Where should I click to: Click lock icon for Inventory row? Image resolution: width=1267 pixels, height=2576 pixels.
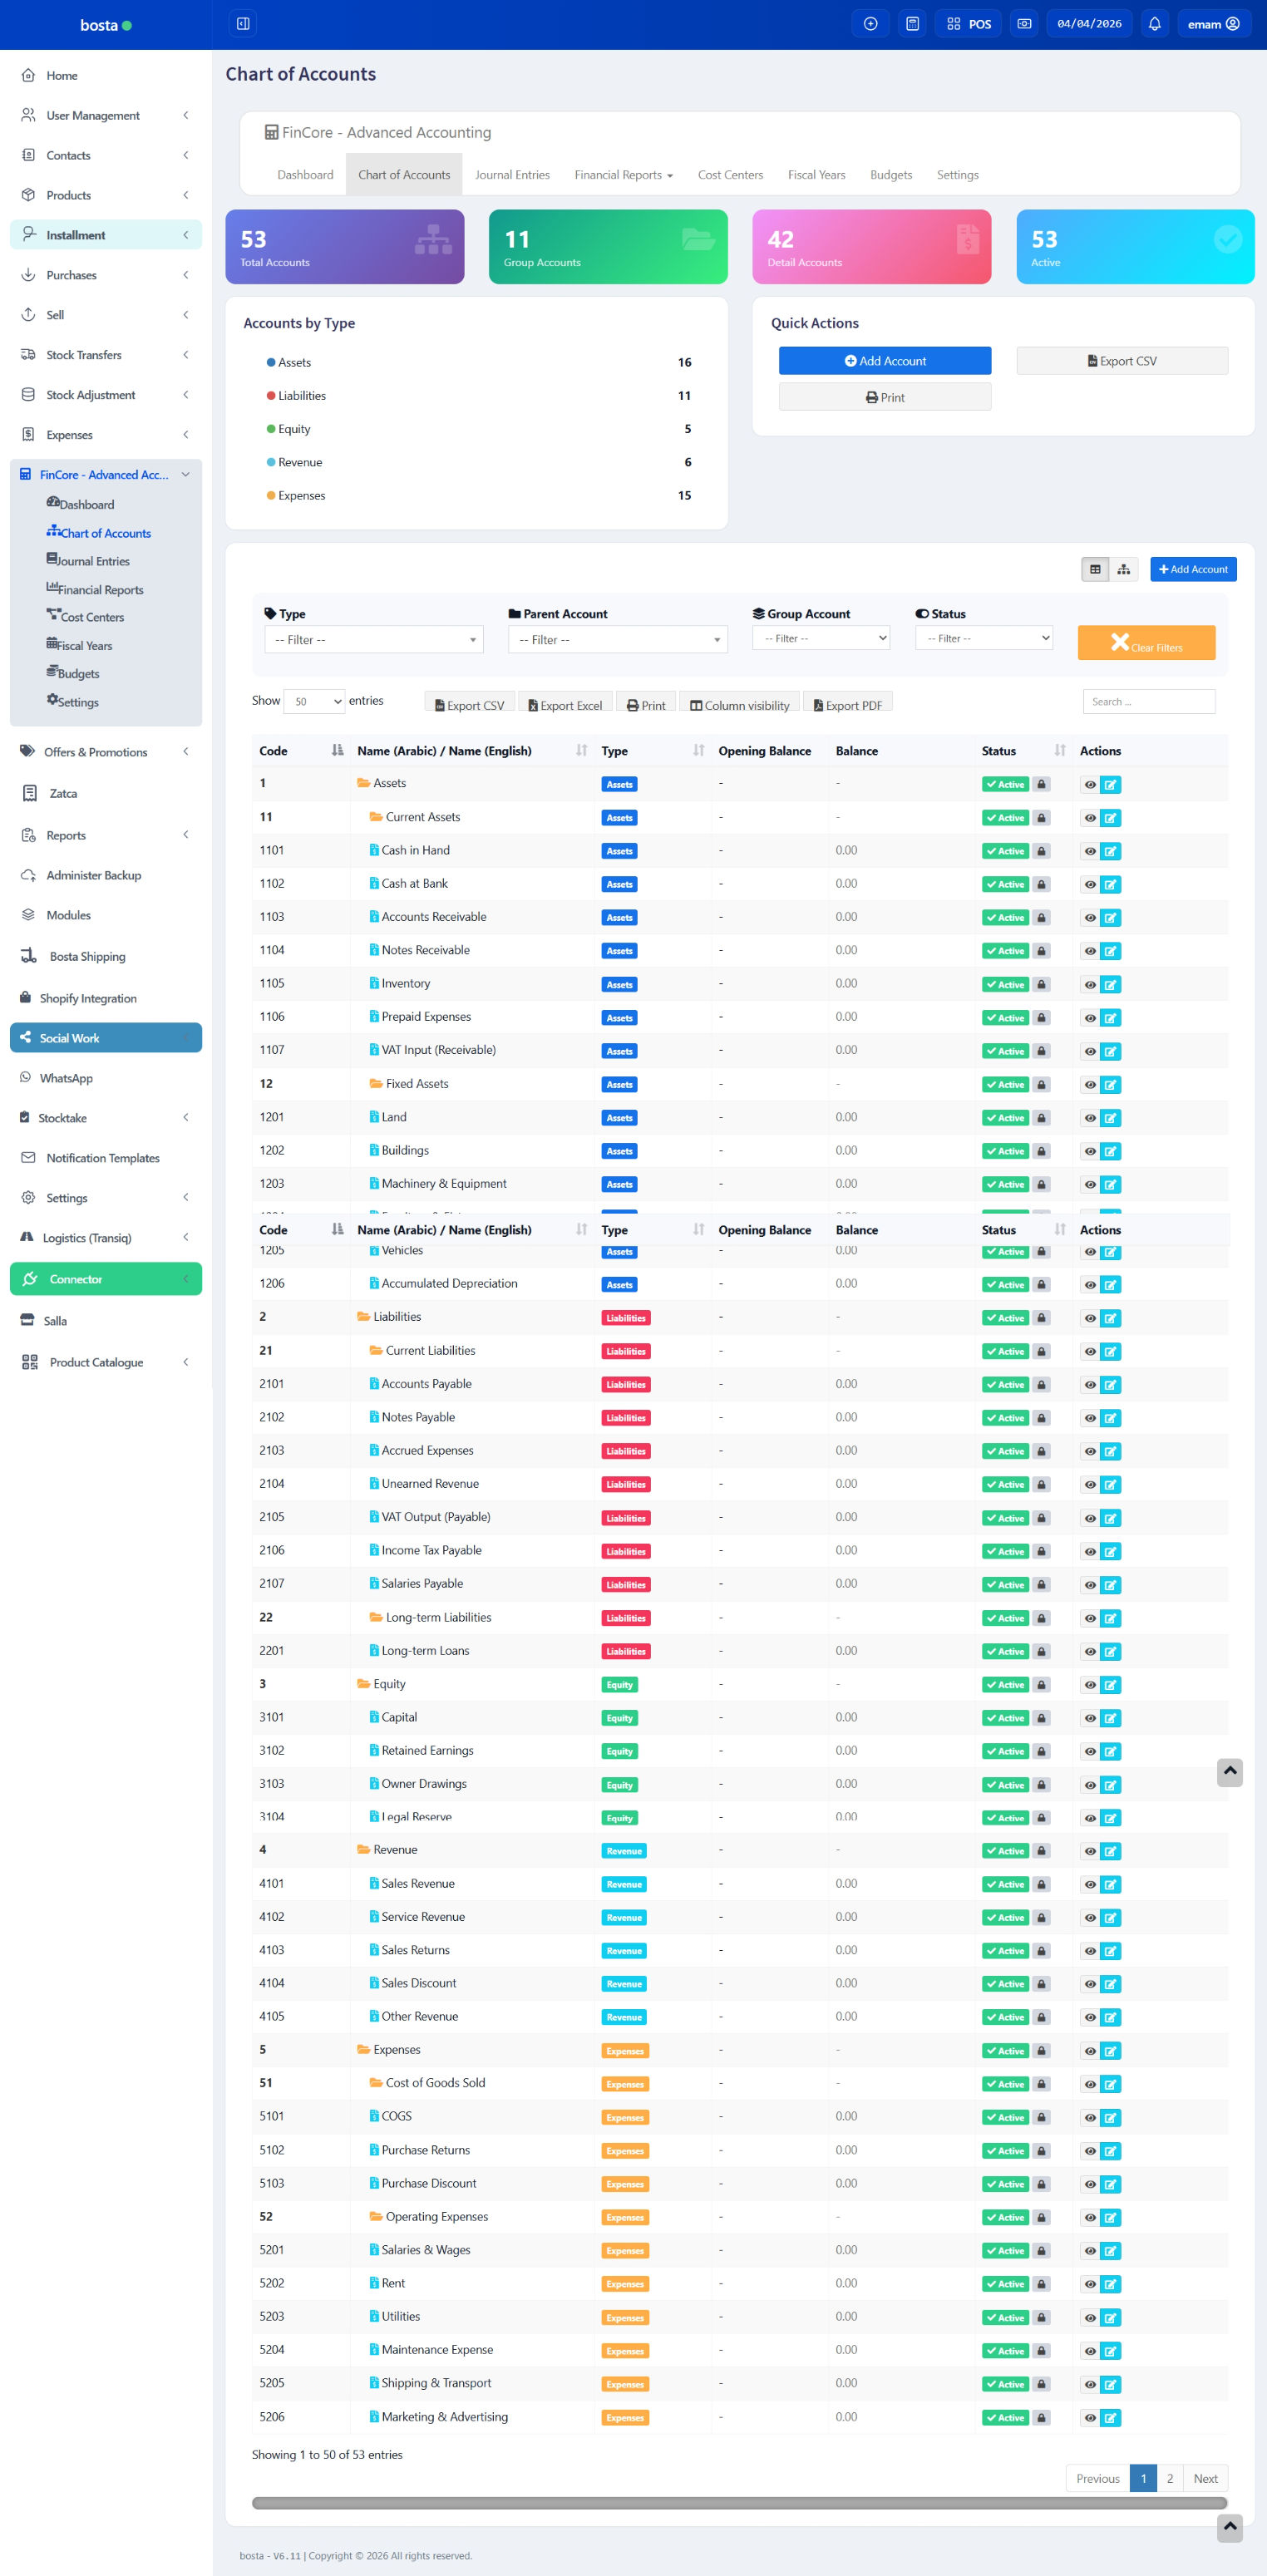tap(1041, 984)
